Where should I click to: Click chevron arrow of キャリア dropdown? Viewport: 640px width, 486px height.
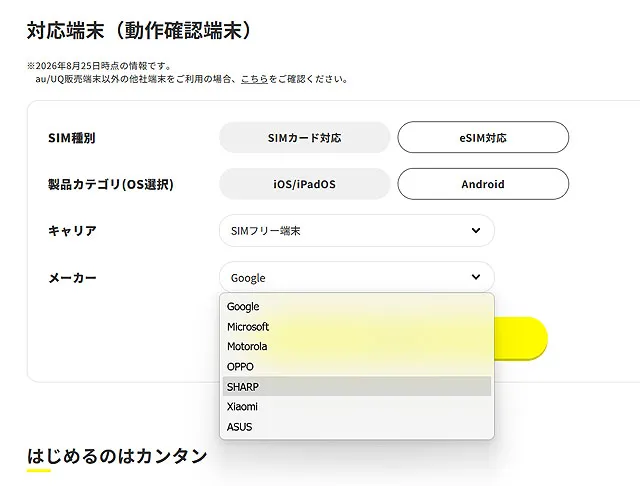[476, 231]
